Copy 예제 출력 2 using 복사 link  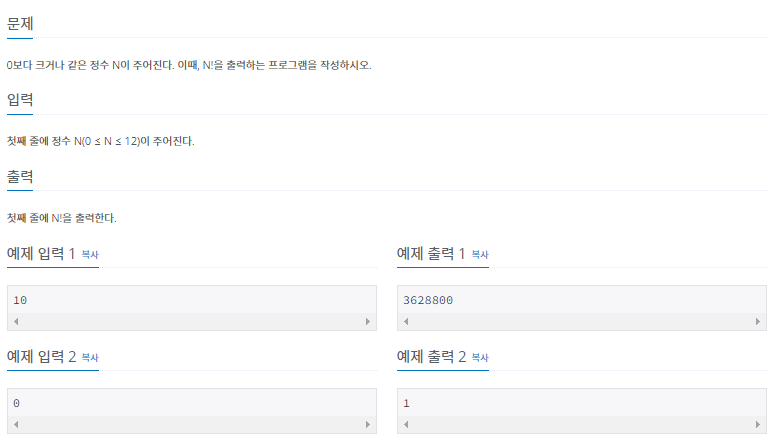pyautogui.click(x=480, y=357)
